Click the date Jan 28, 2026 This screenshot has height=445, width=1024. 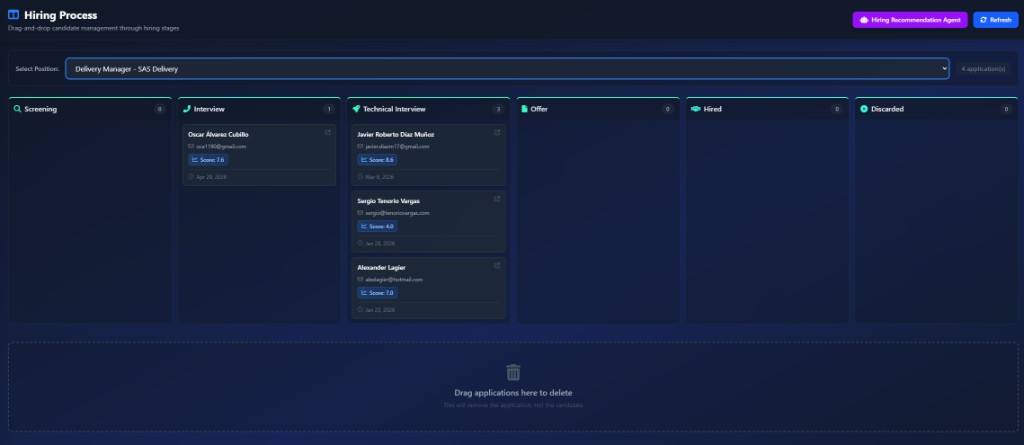[380, 244]
